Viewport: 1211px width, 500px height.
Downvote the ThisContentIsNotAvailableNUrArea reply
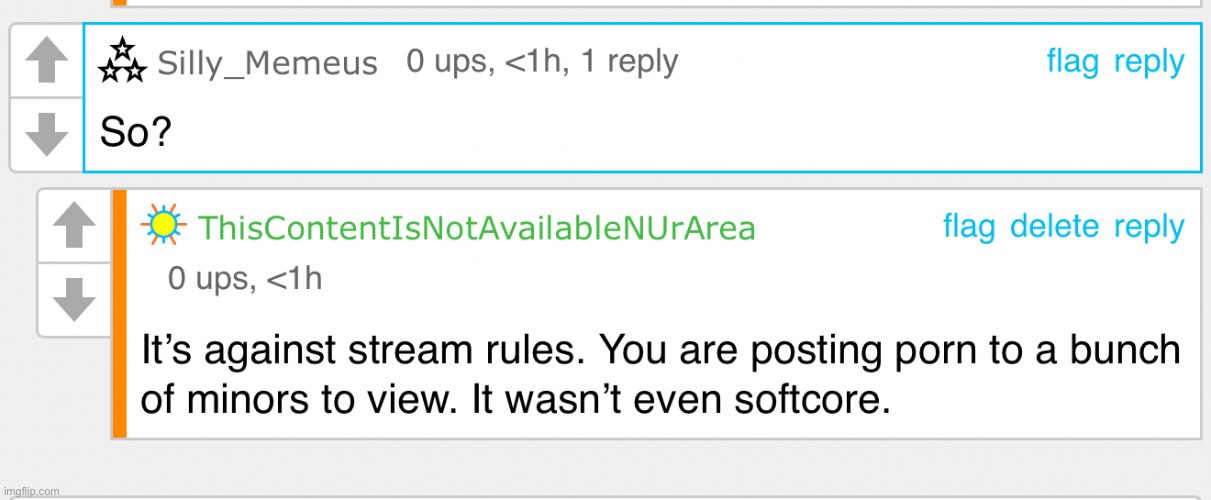click(x=74, y=299)
